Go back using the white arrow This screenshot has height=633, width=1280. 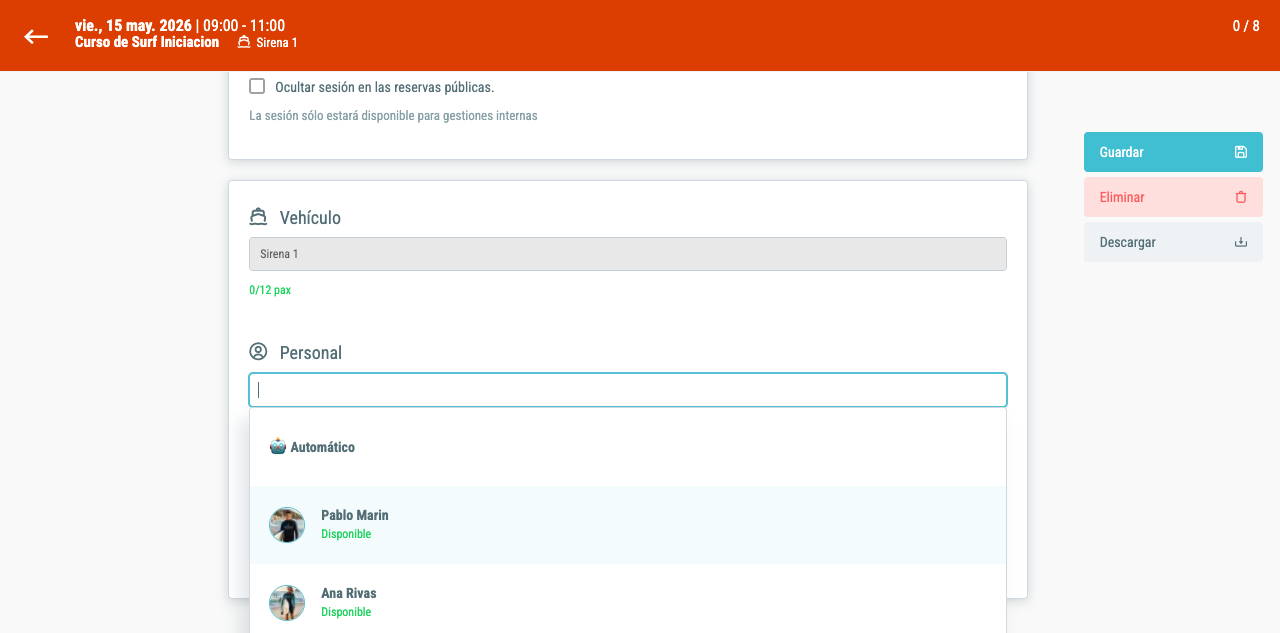click(x=36, y=36)
